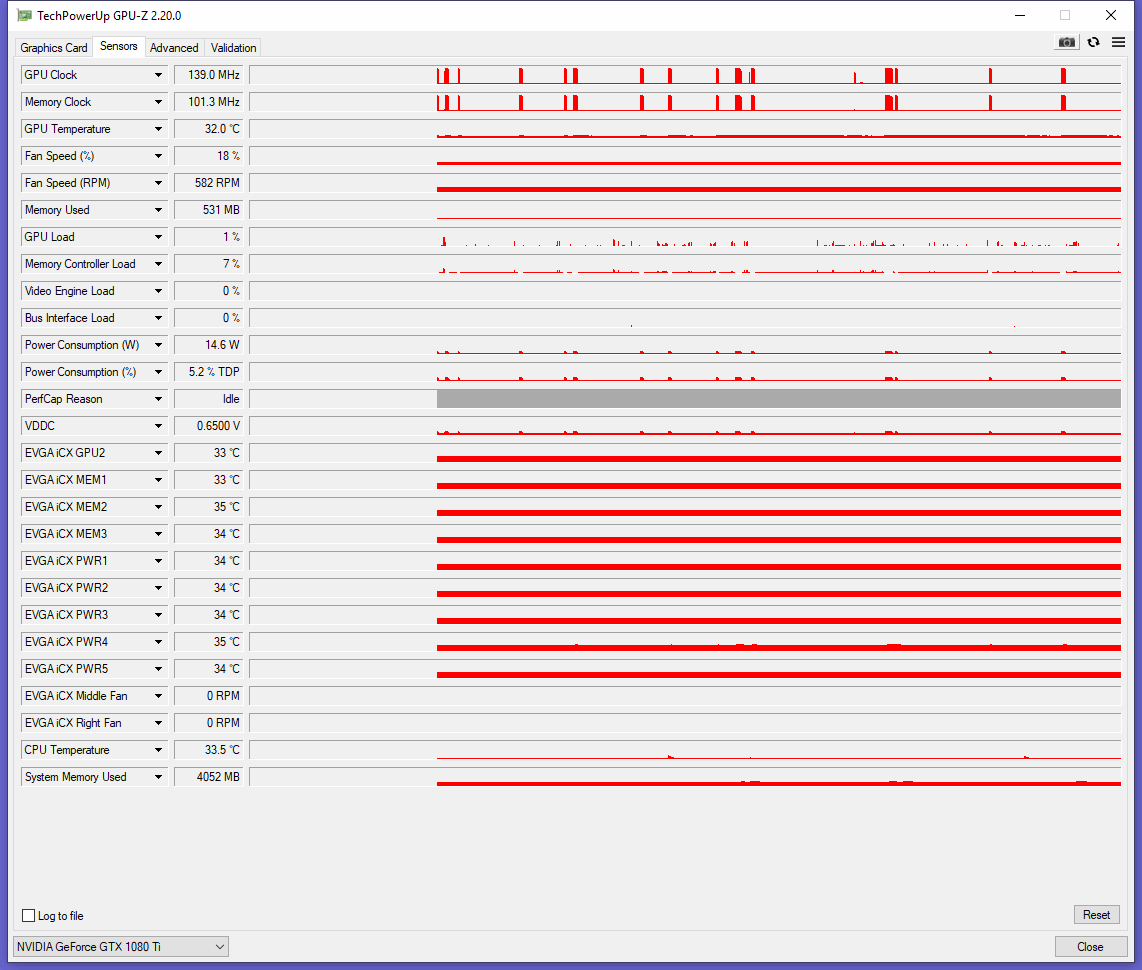The width and height of the screenshot is (1142, 970).
Task: Expand the Fan Speed (RPM) dropdown
Action: tap(158, 183)
